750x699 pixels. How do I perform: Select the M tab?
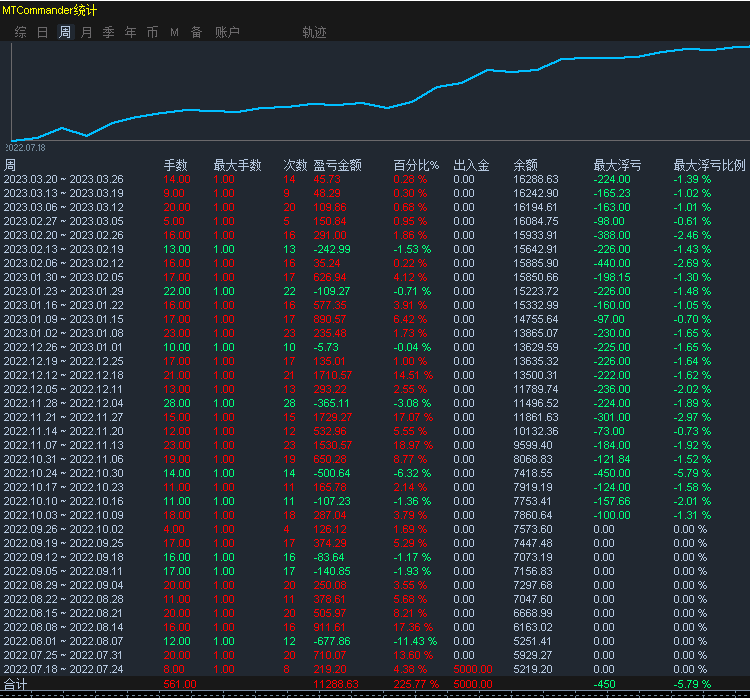coord(174,32)
